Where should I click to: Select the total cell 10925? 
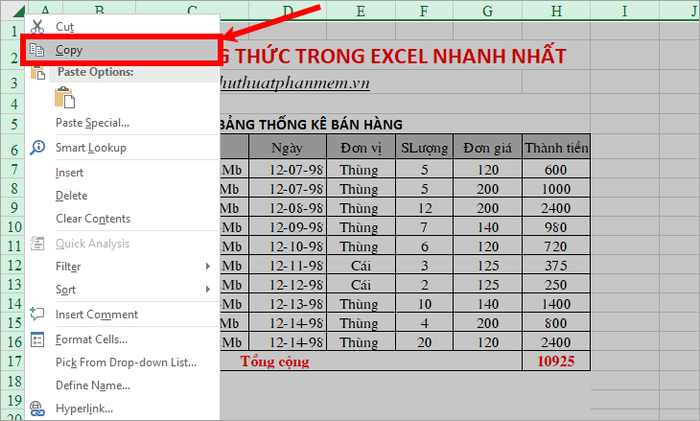click(x=556, y=361)
